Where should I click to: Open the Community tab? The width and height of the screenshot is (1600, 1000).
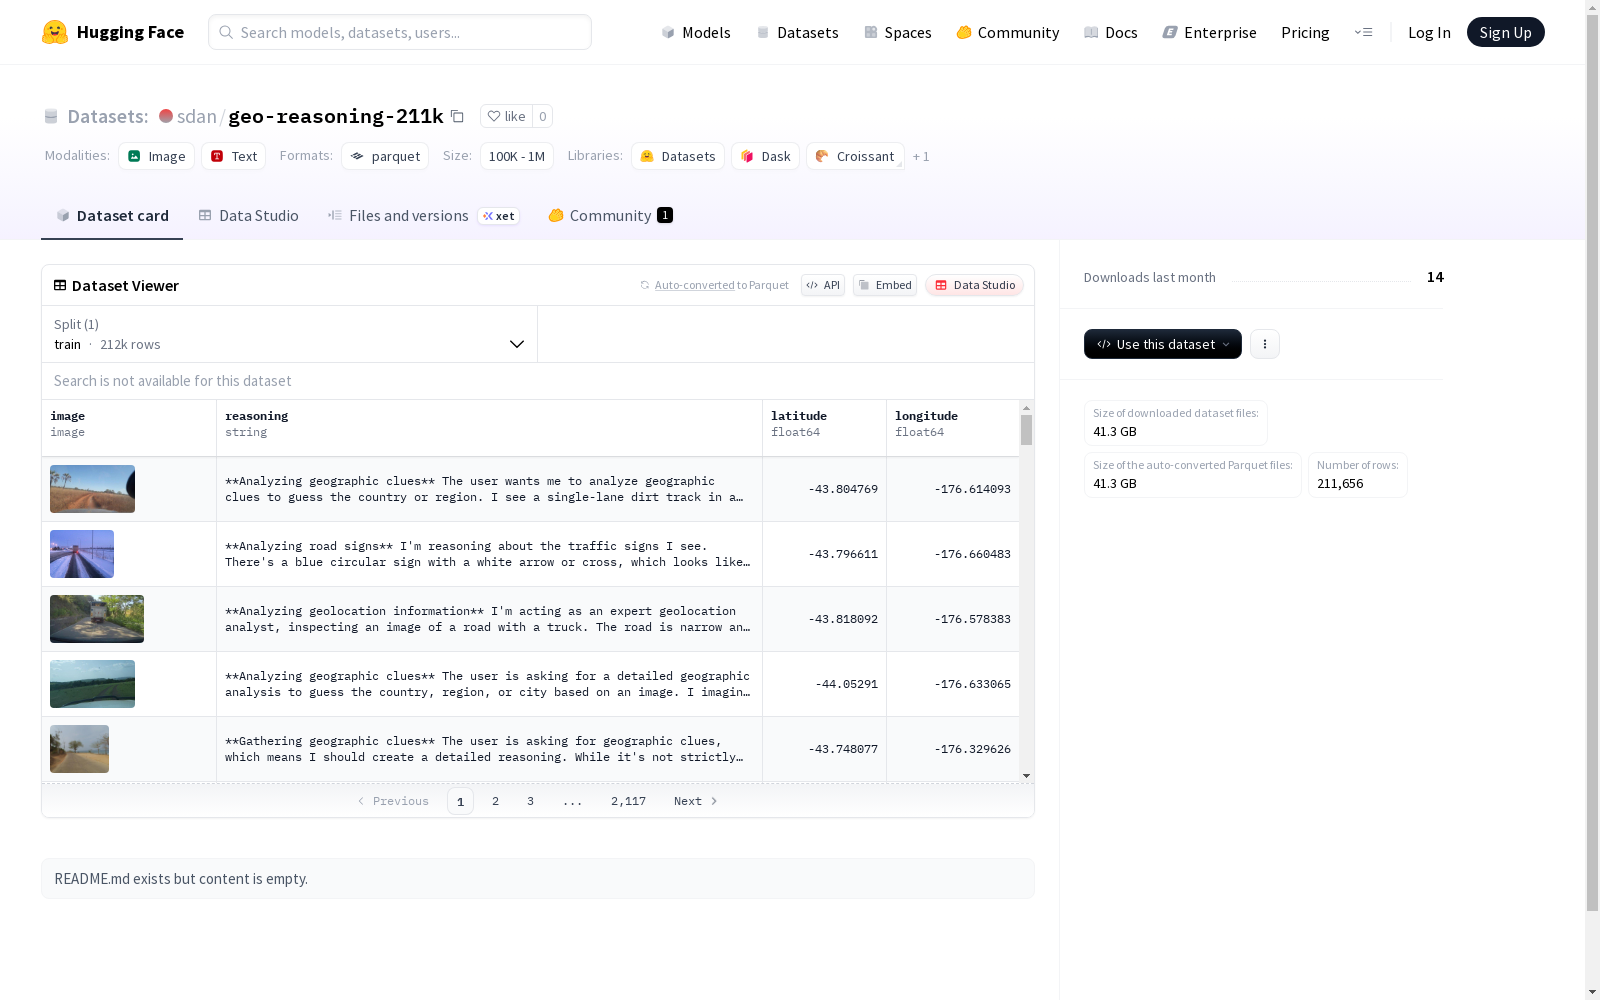(611, 216)
